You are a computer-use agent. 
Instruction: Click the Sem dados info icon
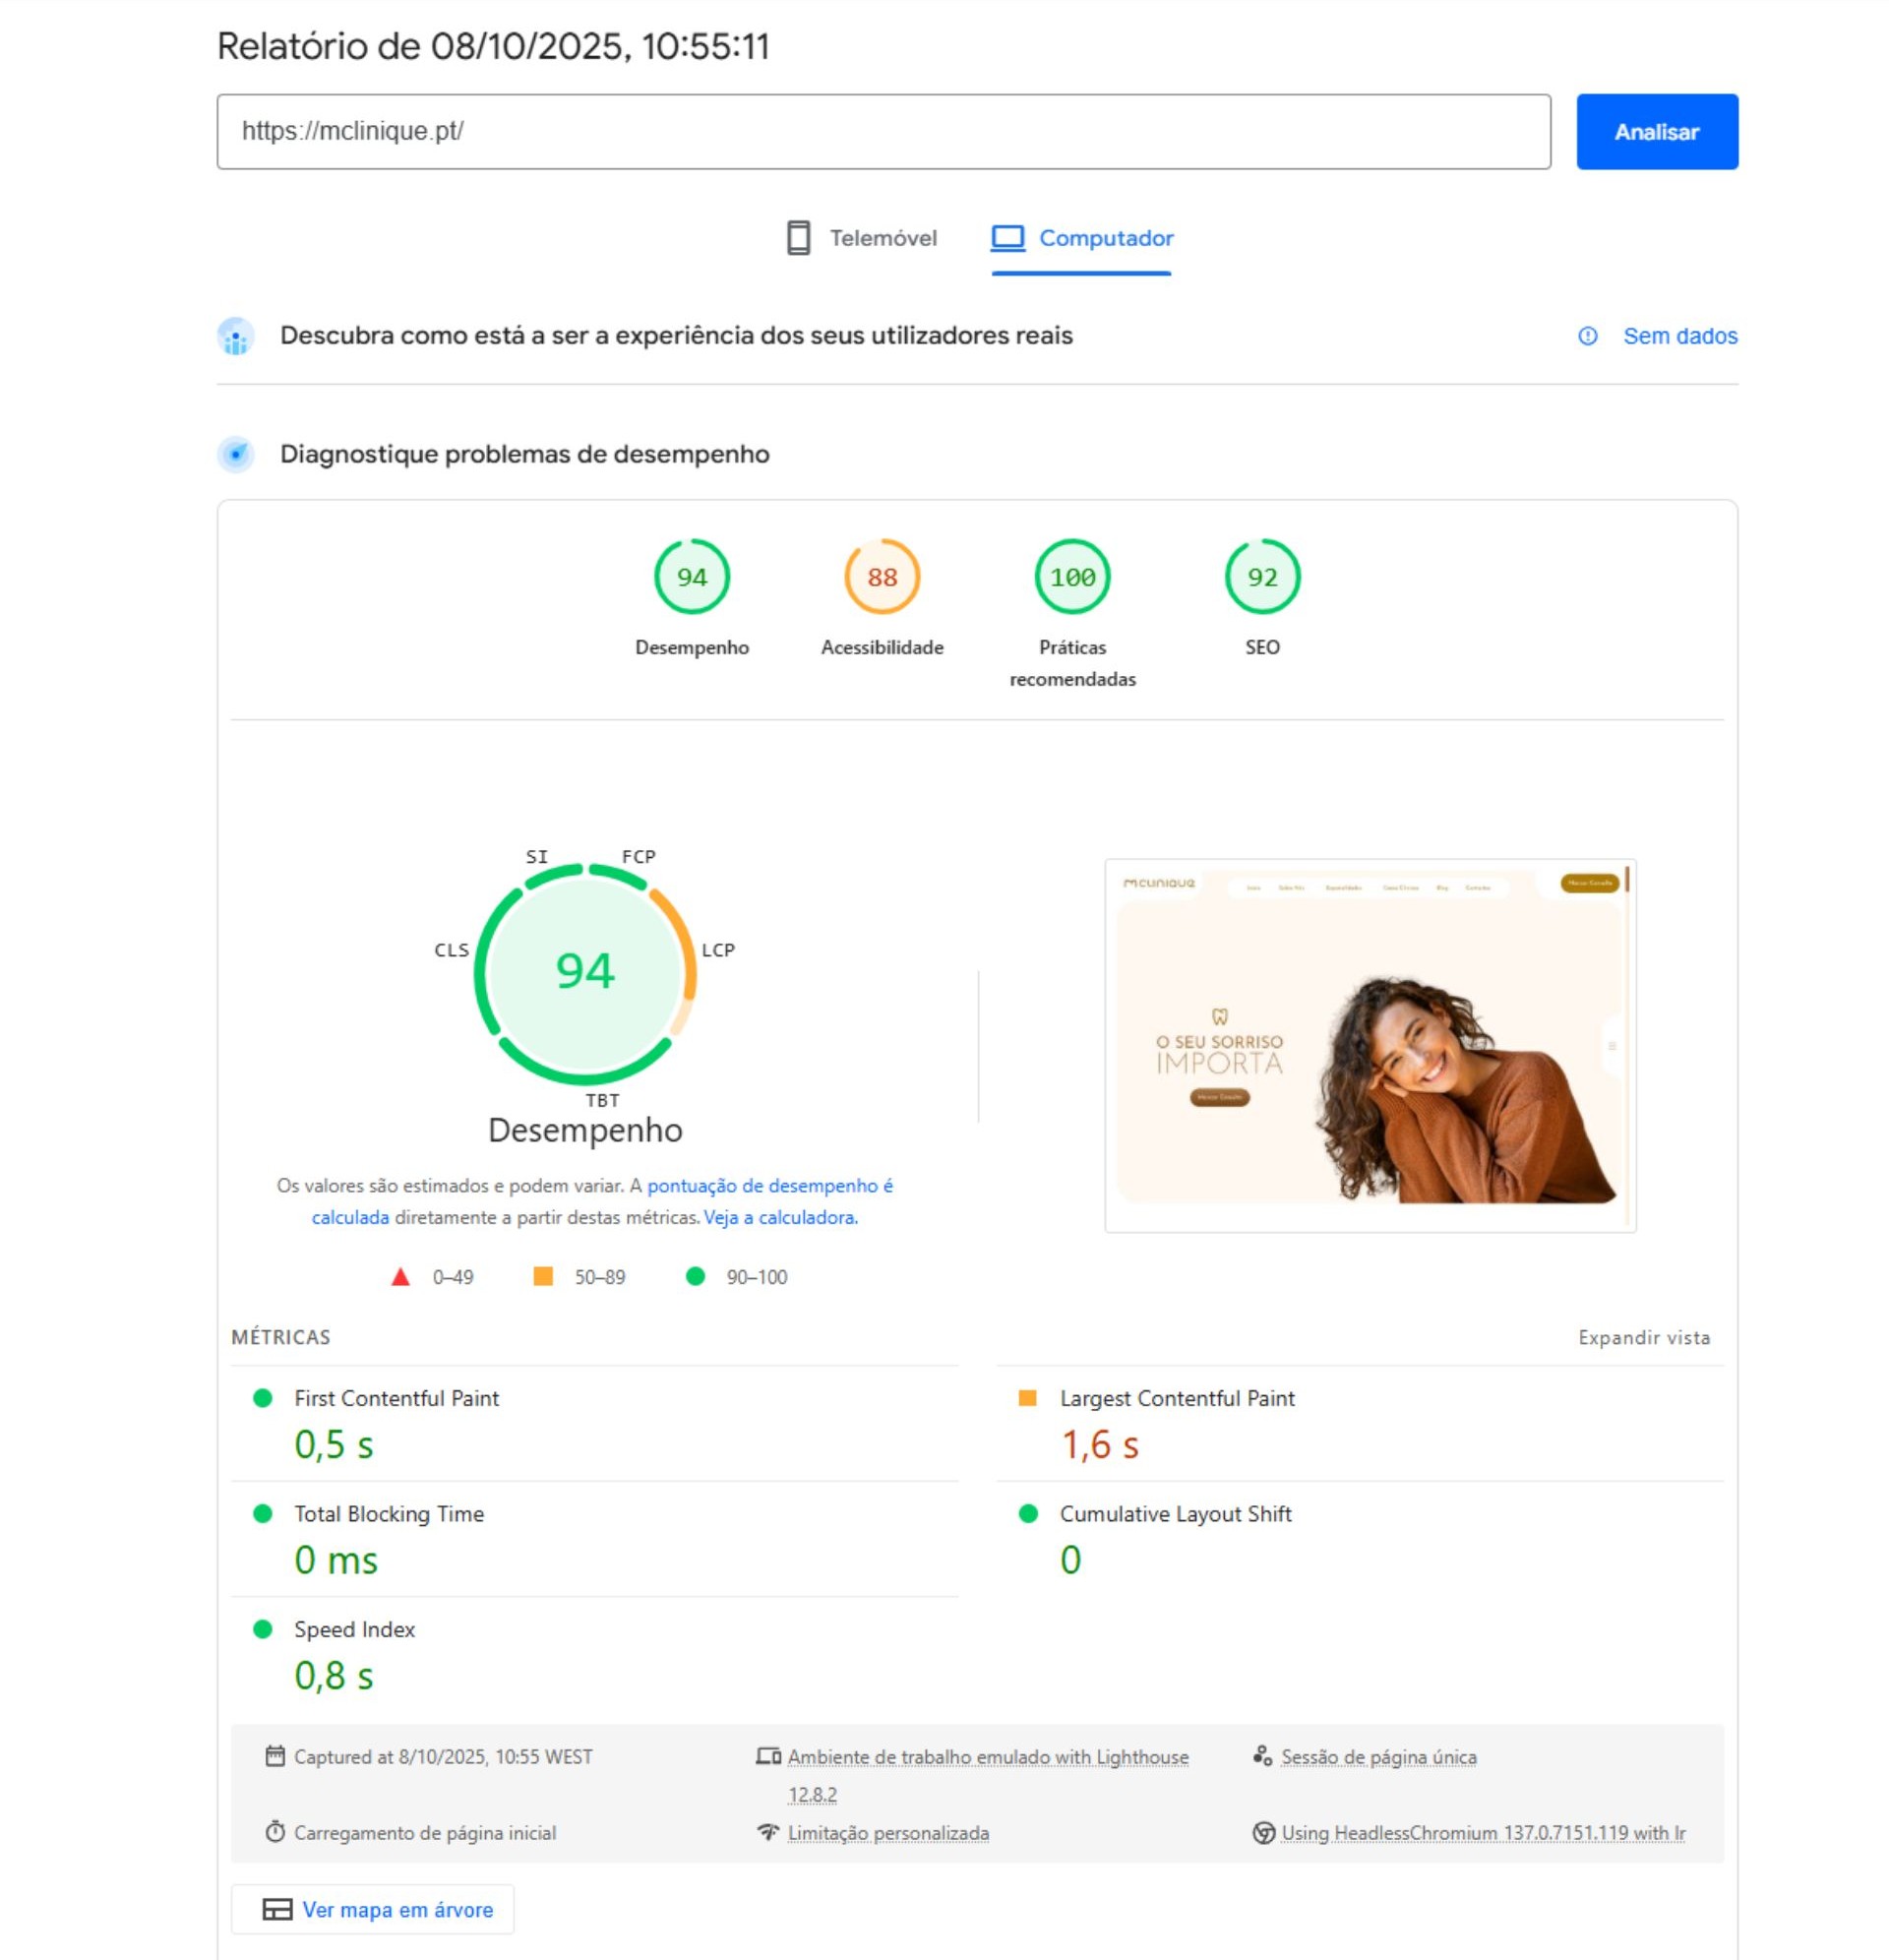(1587, 336)
